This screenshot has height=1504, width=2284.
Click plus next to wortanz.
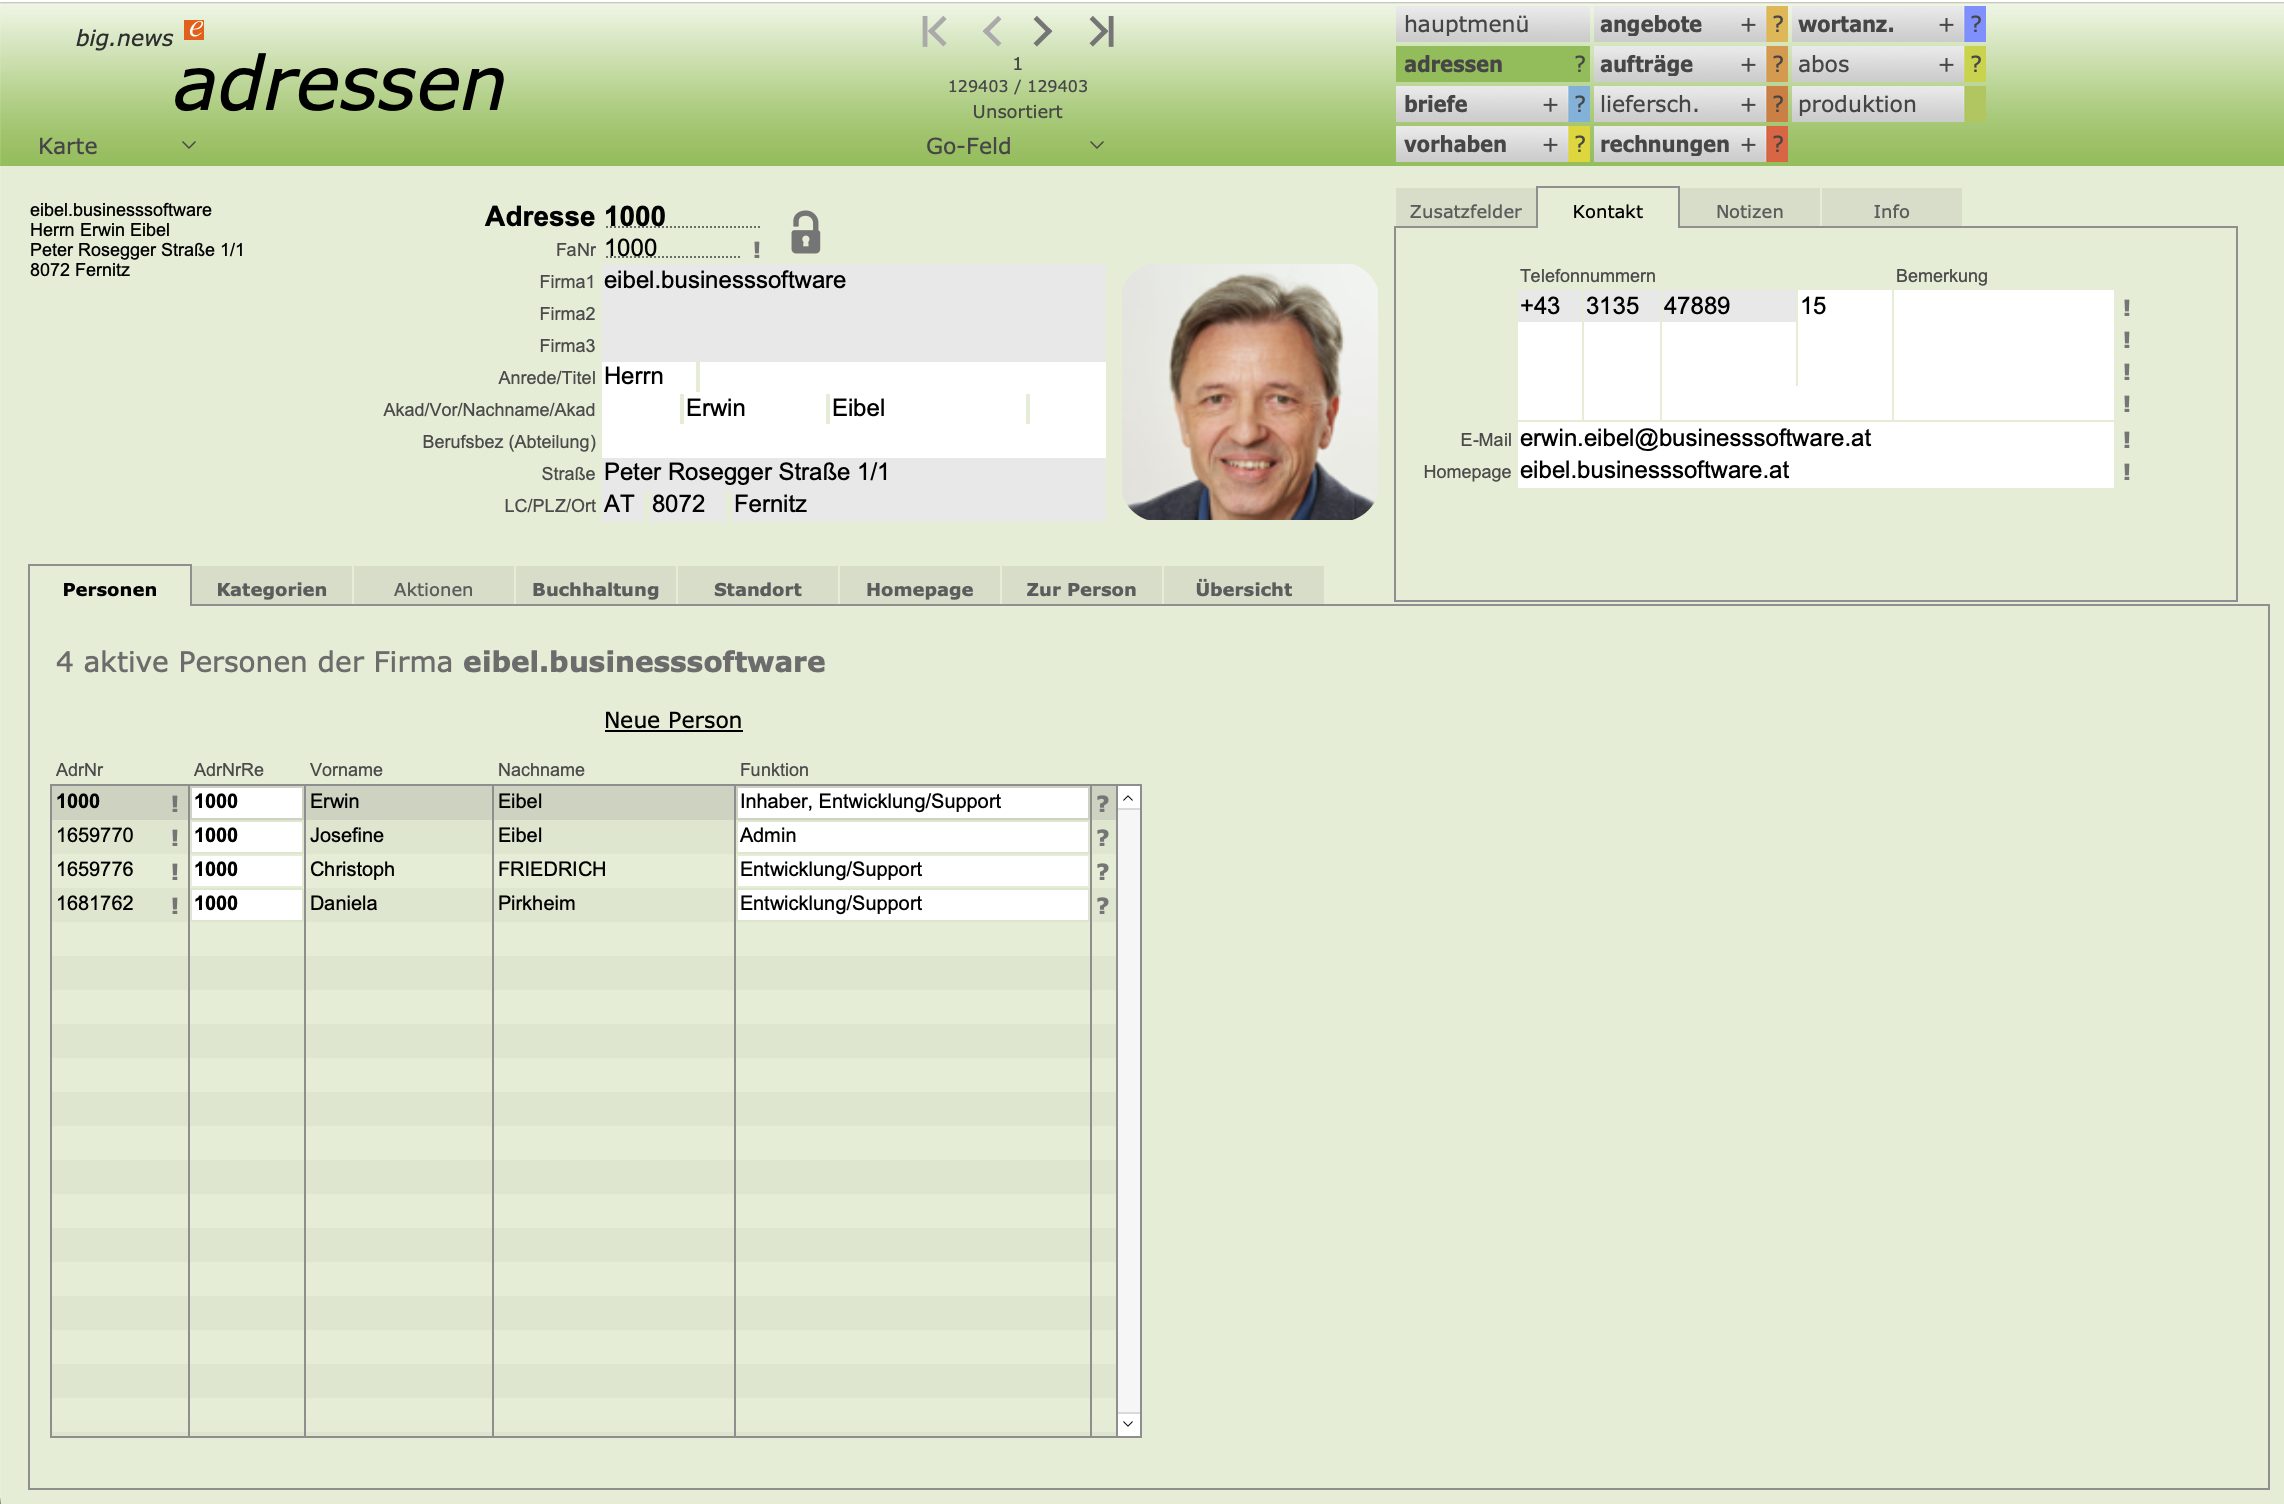click(1946, 24)
